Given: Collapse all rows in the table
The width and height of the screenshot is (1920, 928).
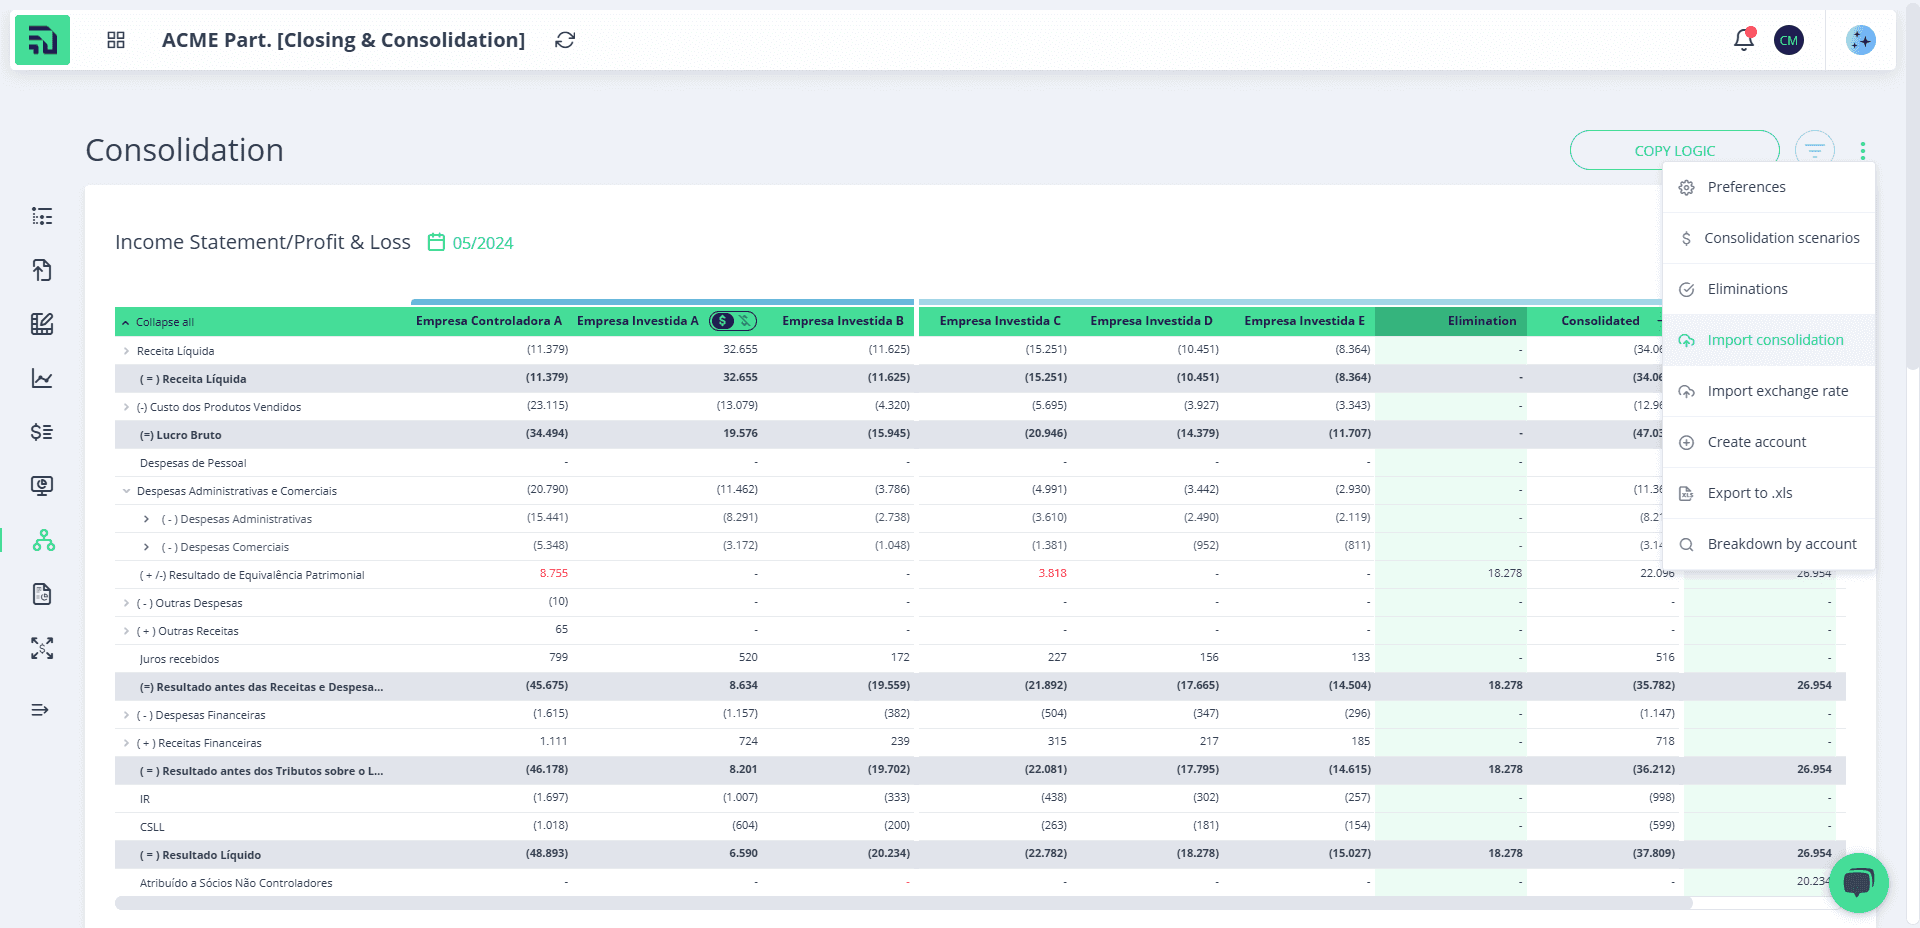Looking at the screenshot, I should [158, 322].
